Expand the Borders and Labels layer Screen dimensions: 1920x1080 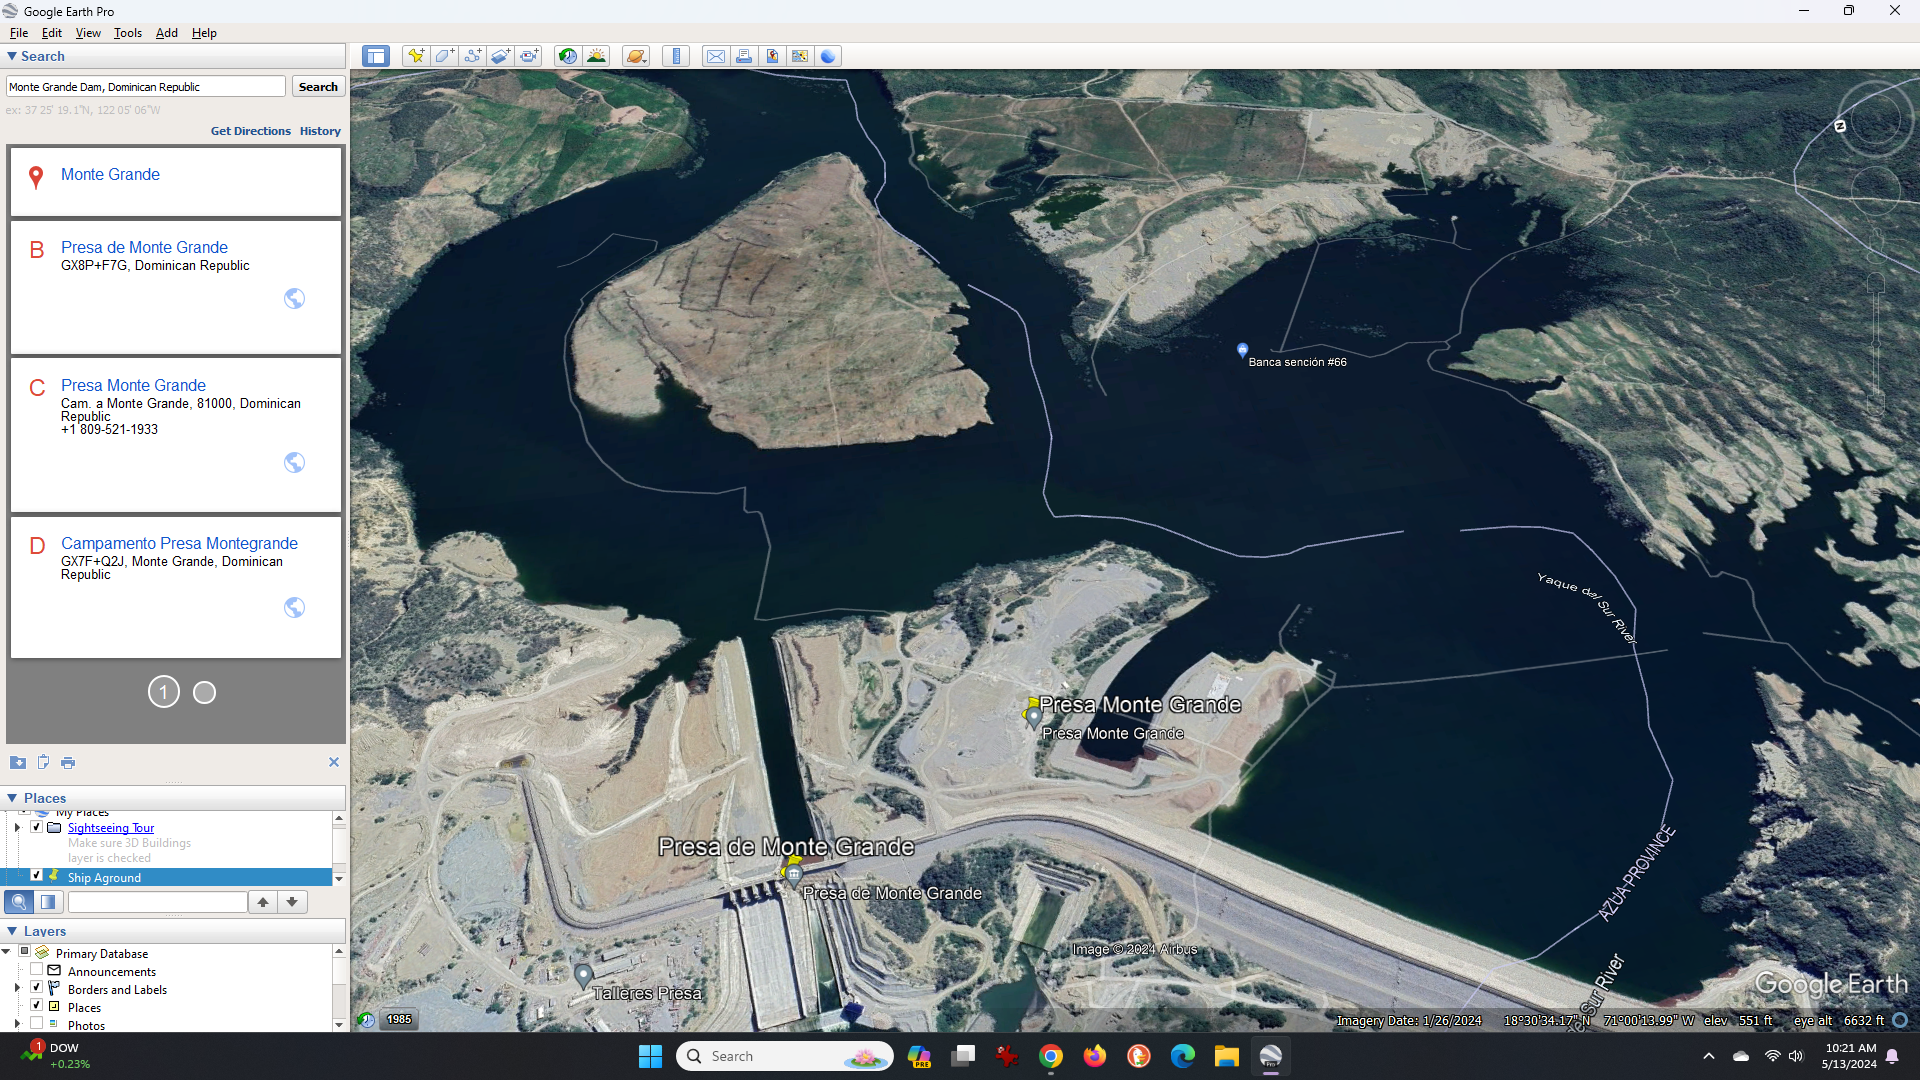click(17, 988)
